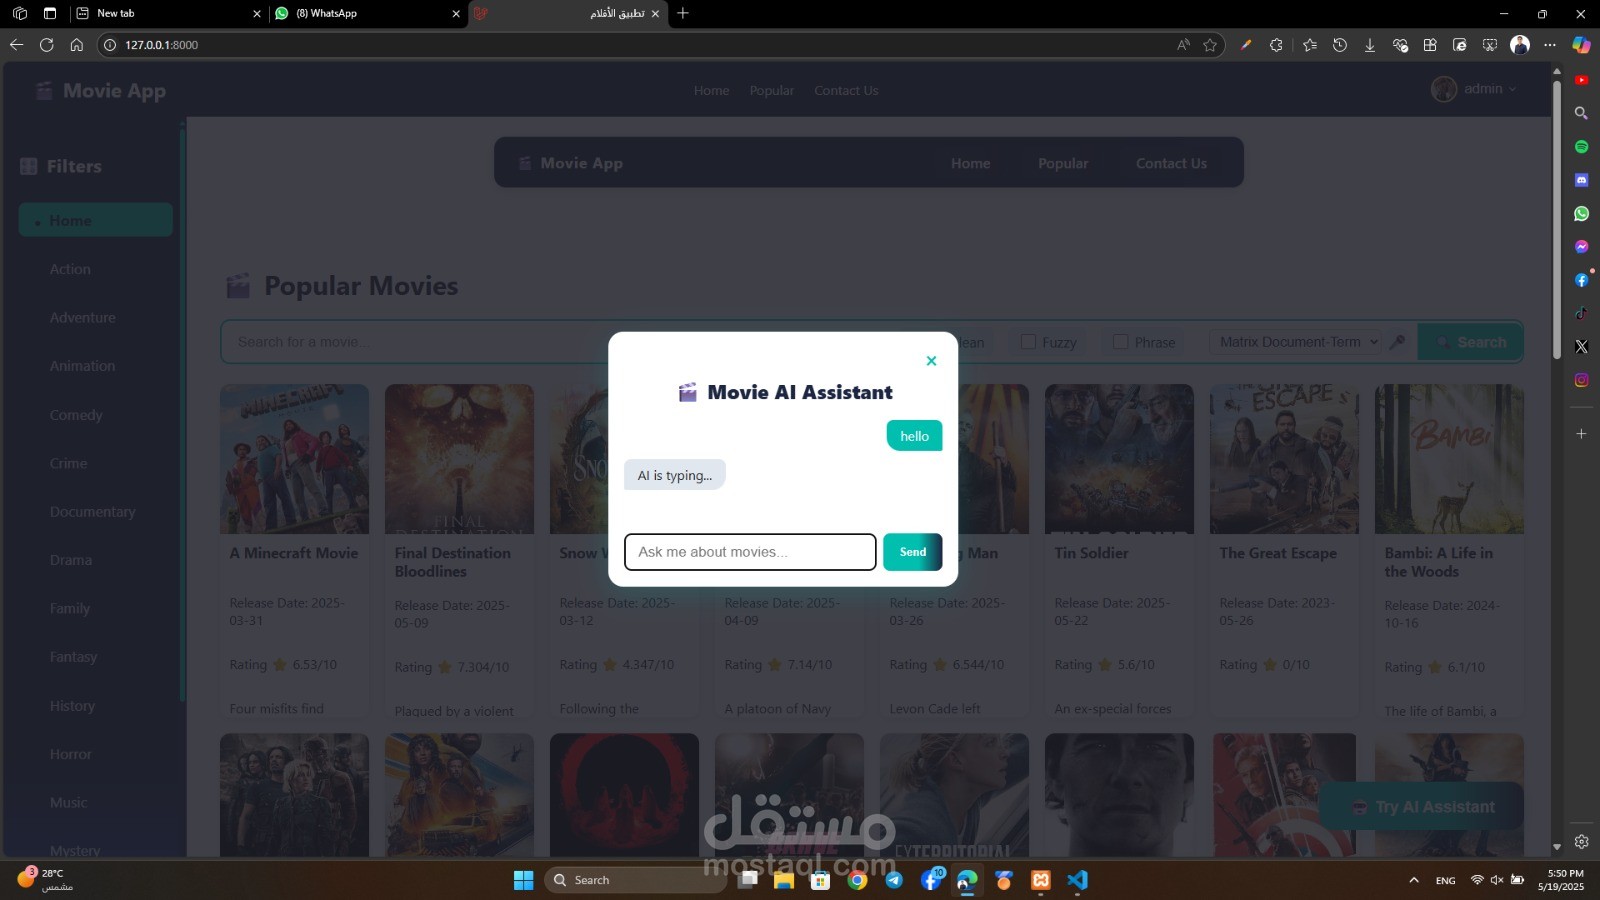Open the Edge sidebar settings gear
The image size is (1600, 900).
tap(1581, 842)
